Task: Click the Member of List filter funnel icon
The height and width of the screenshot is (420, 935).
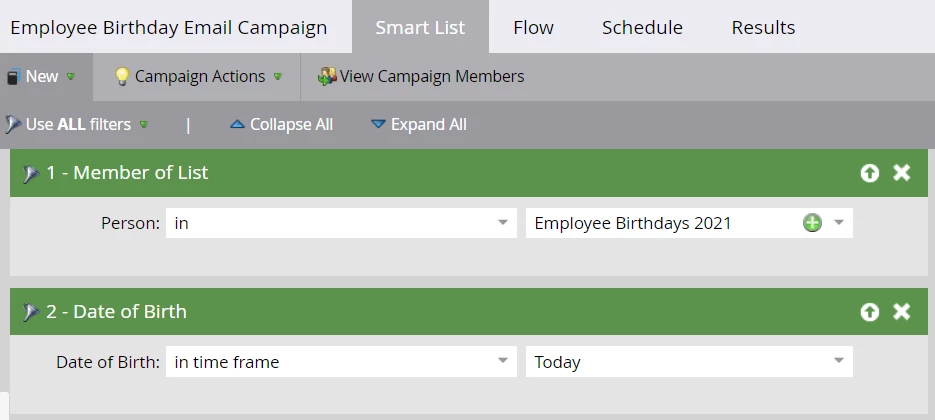Action: (30, 173)
